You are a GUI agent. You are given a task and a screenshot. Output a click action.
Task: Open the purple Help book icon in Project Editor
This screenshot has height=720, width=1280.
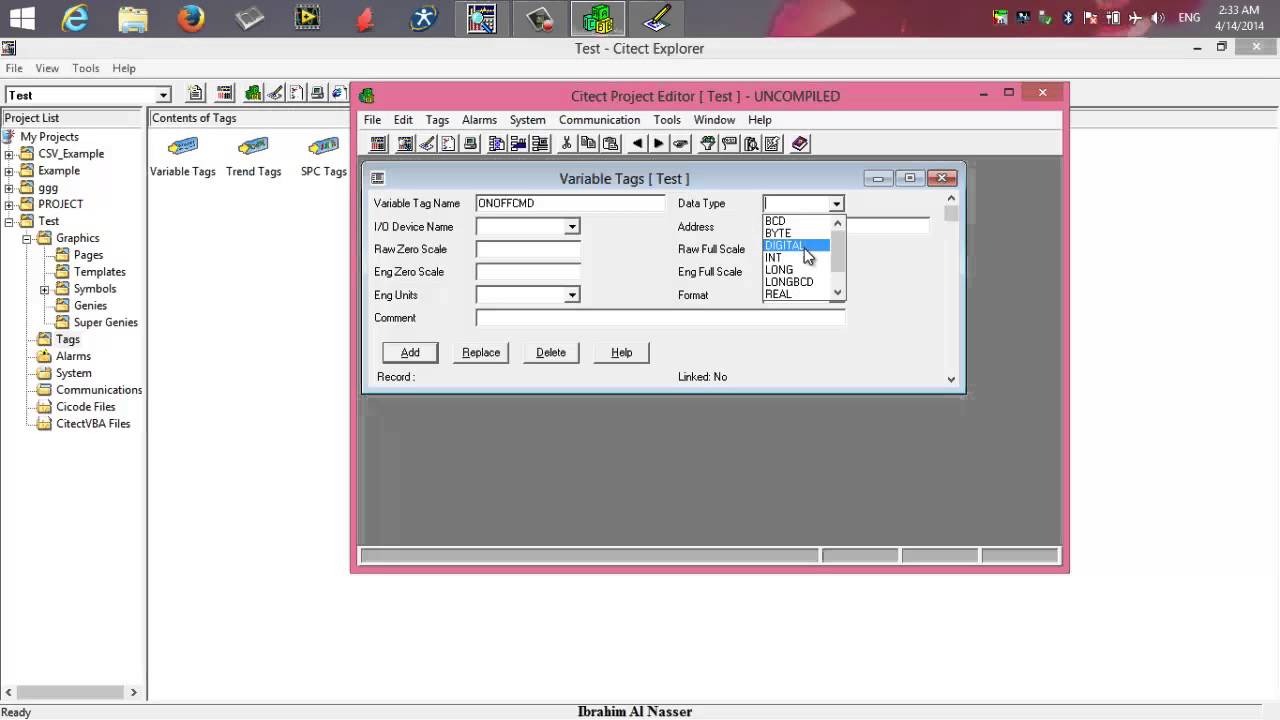(x=800, y=143)
